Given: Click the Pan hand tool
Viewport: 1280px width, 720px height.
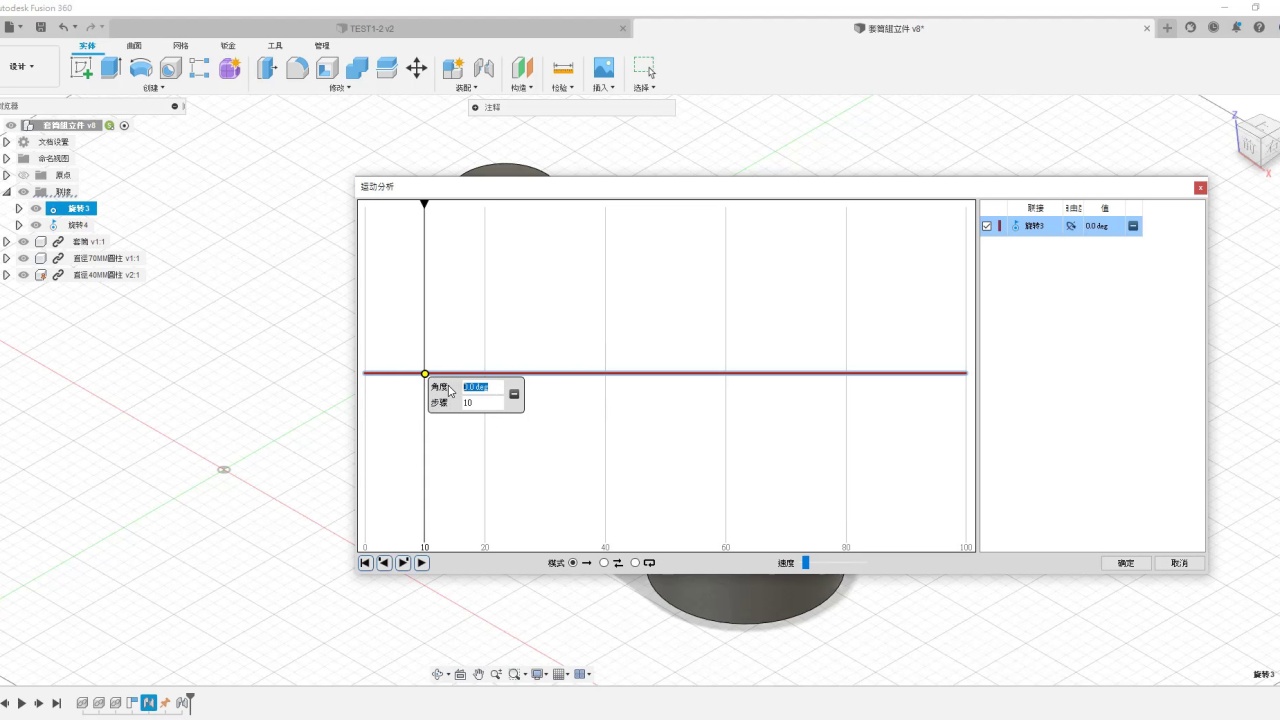Looking at the screenshot, I should 478,674.
